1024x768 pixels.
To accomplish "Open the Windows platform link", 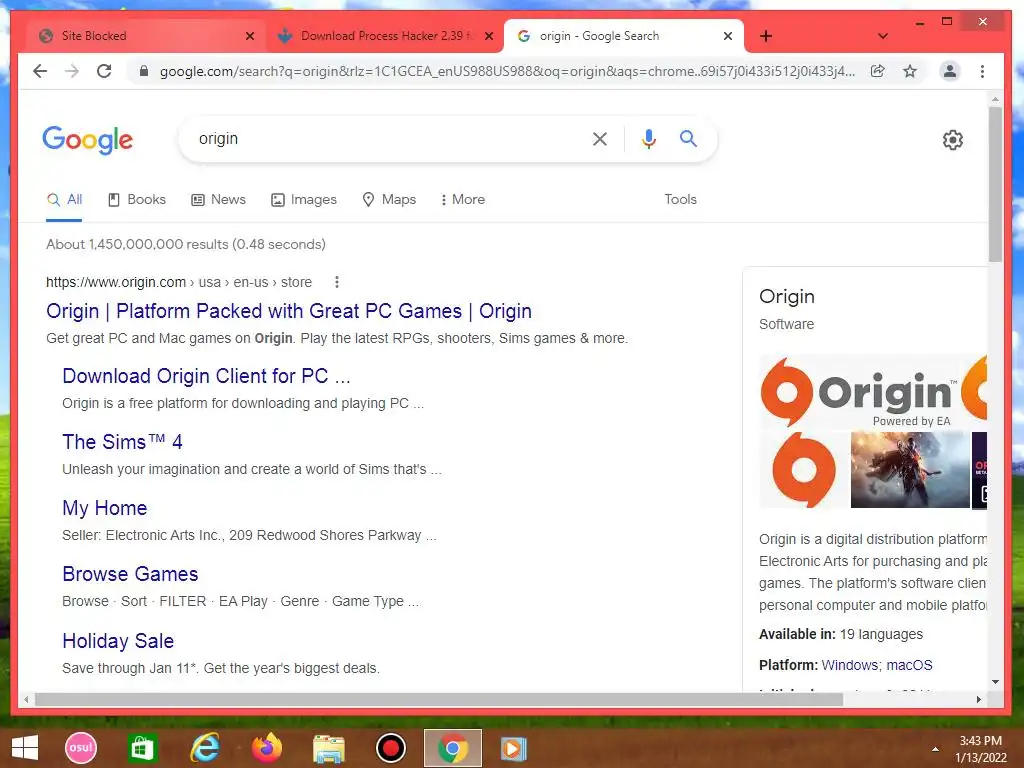I will pos(850,665).
